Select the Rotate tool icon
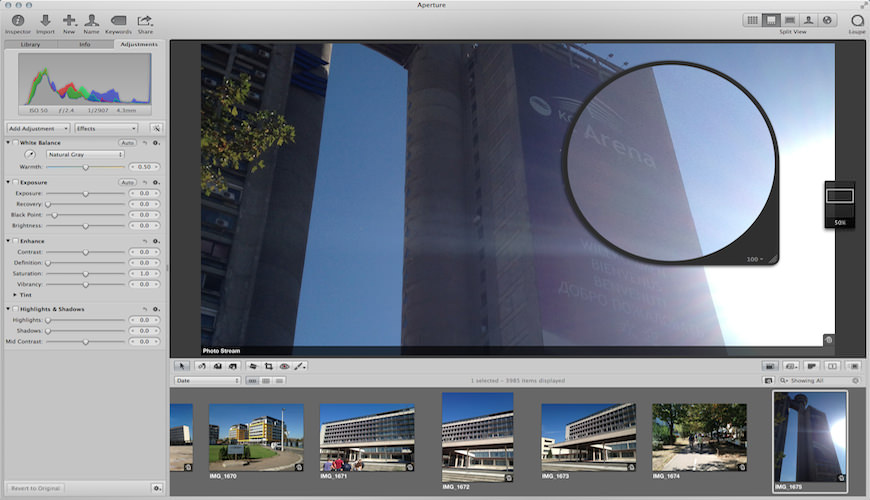The image size is (870, 500). 202,366
